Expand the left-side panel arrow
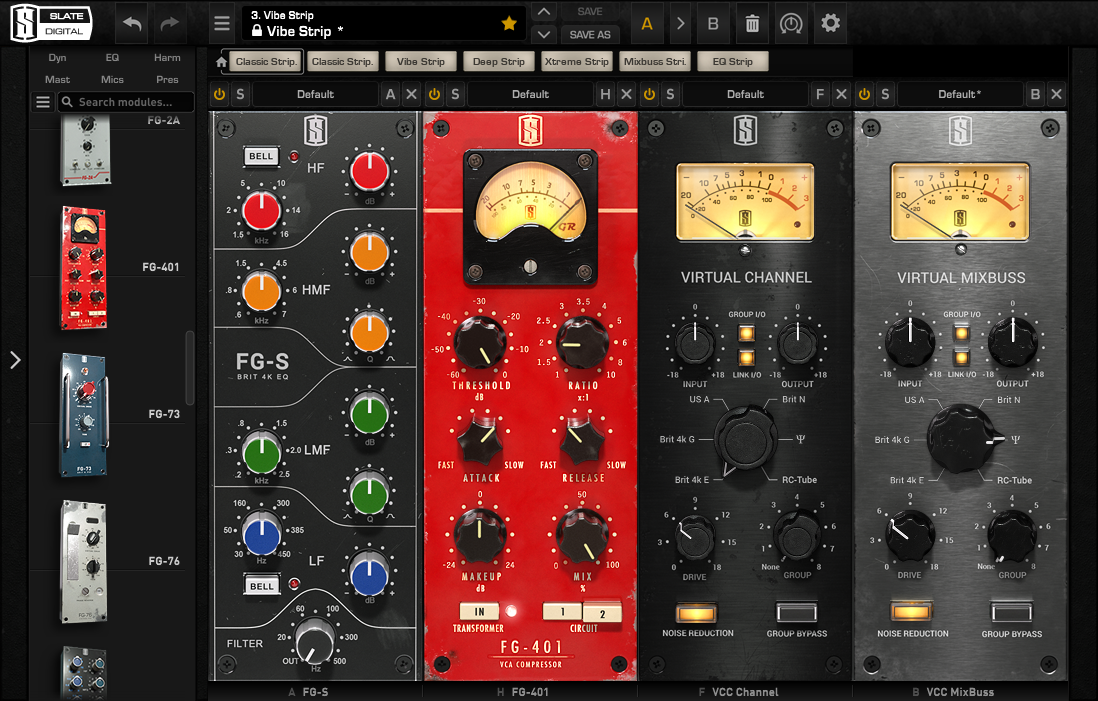This screenshot has height=701, width=1098. (15, 360)
